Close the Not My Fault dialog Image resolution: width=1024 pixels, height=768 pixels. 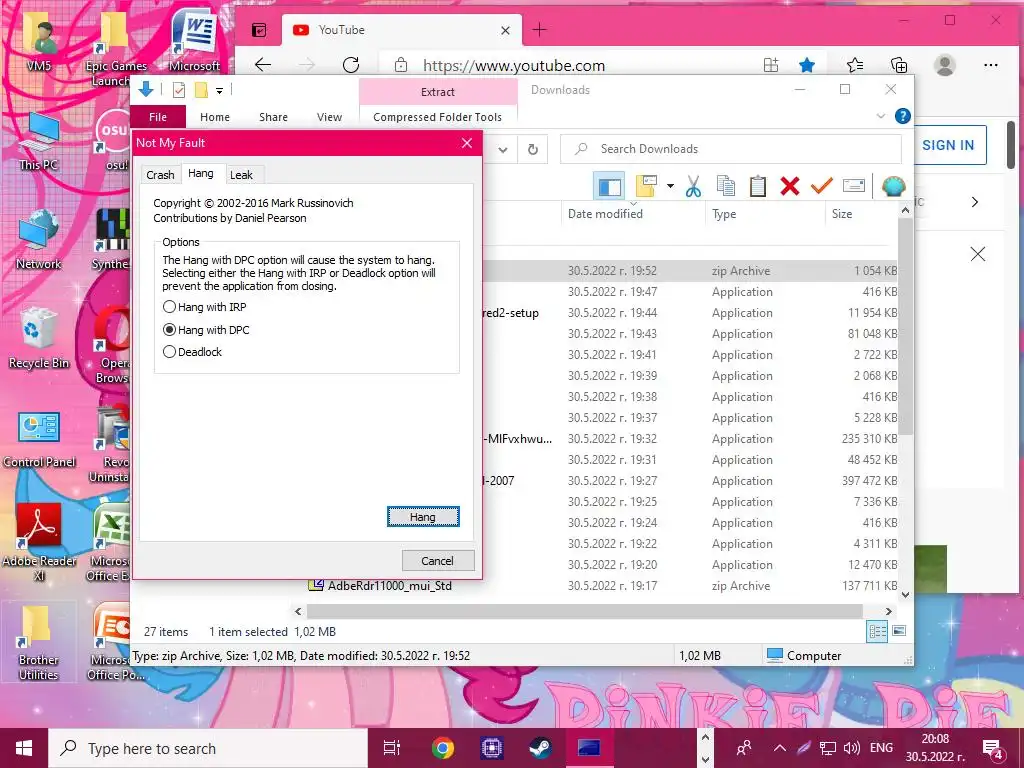tap(467, 143)
